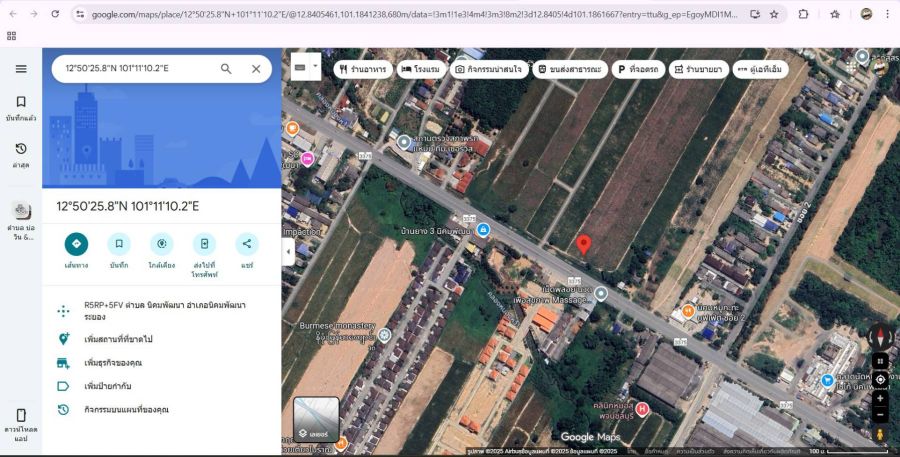Click the blue Directions button

[x=76, y=244]
